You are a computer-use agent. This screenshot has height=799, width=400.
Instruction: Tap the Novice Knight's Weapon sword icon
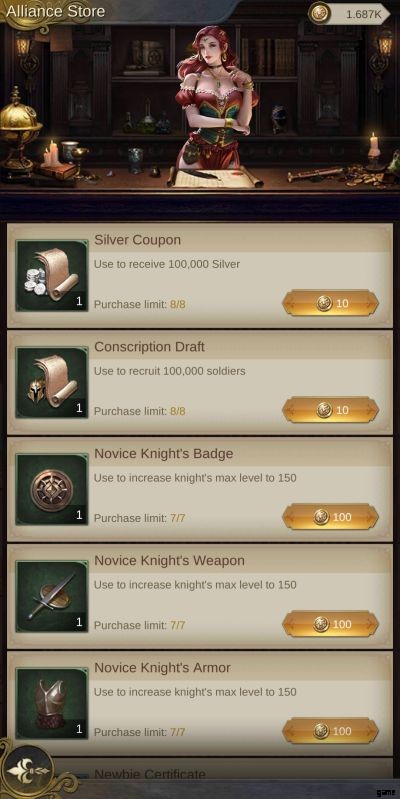point(52,597)
